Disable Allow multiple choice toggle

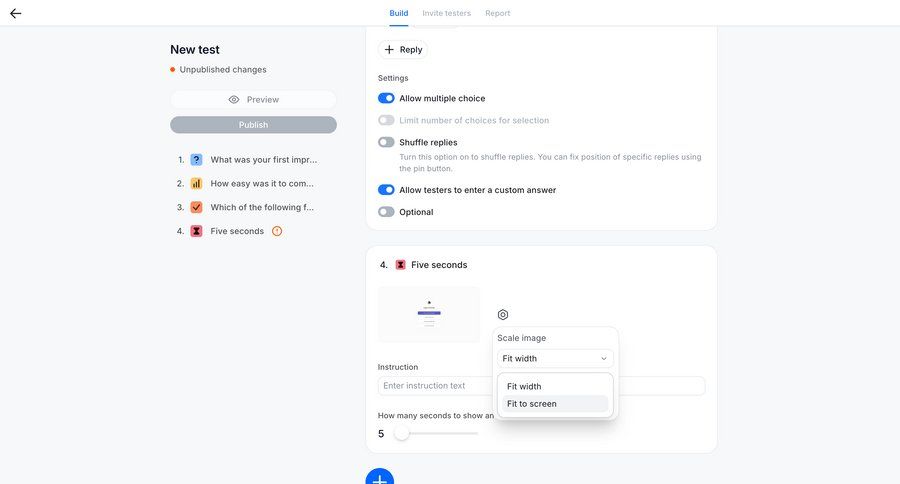coord(386,98)
